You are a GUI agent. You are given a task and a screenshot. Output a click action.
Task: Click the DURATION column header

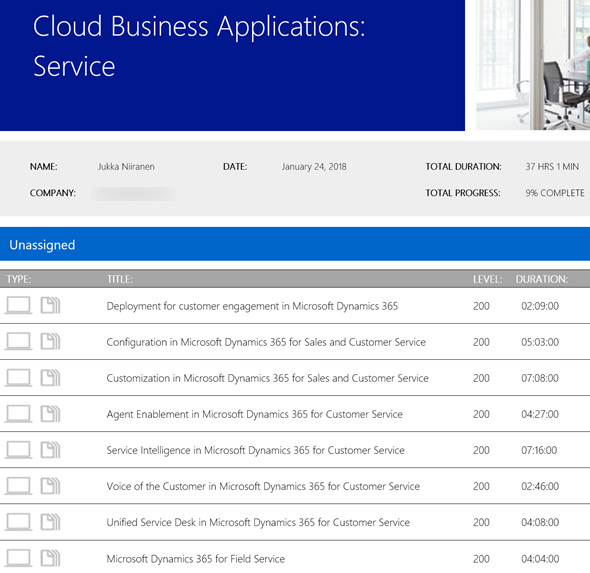point(541,279)
